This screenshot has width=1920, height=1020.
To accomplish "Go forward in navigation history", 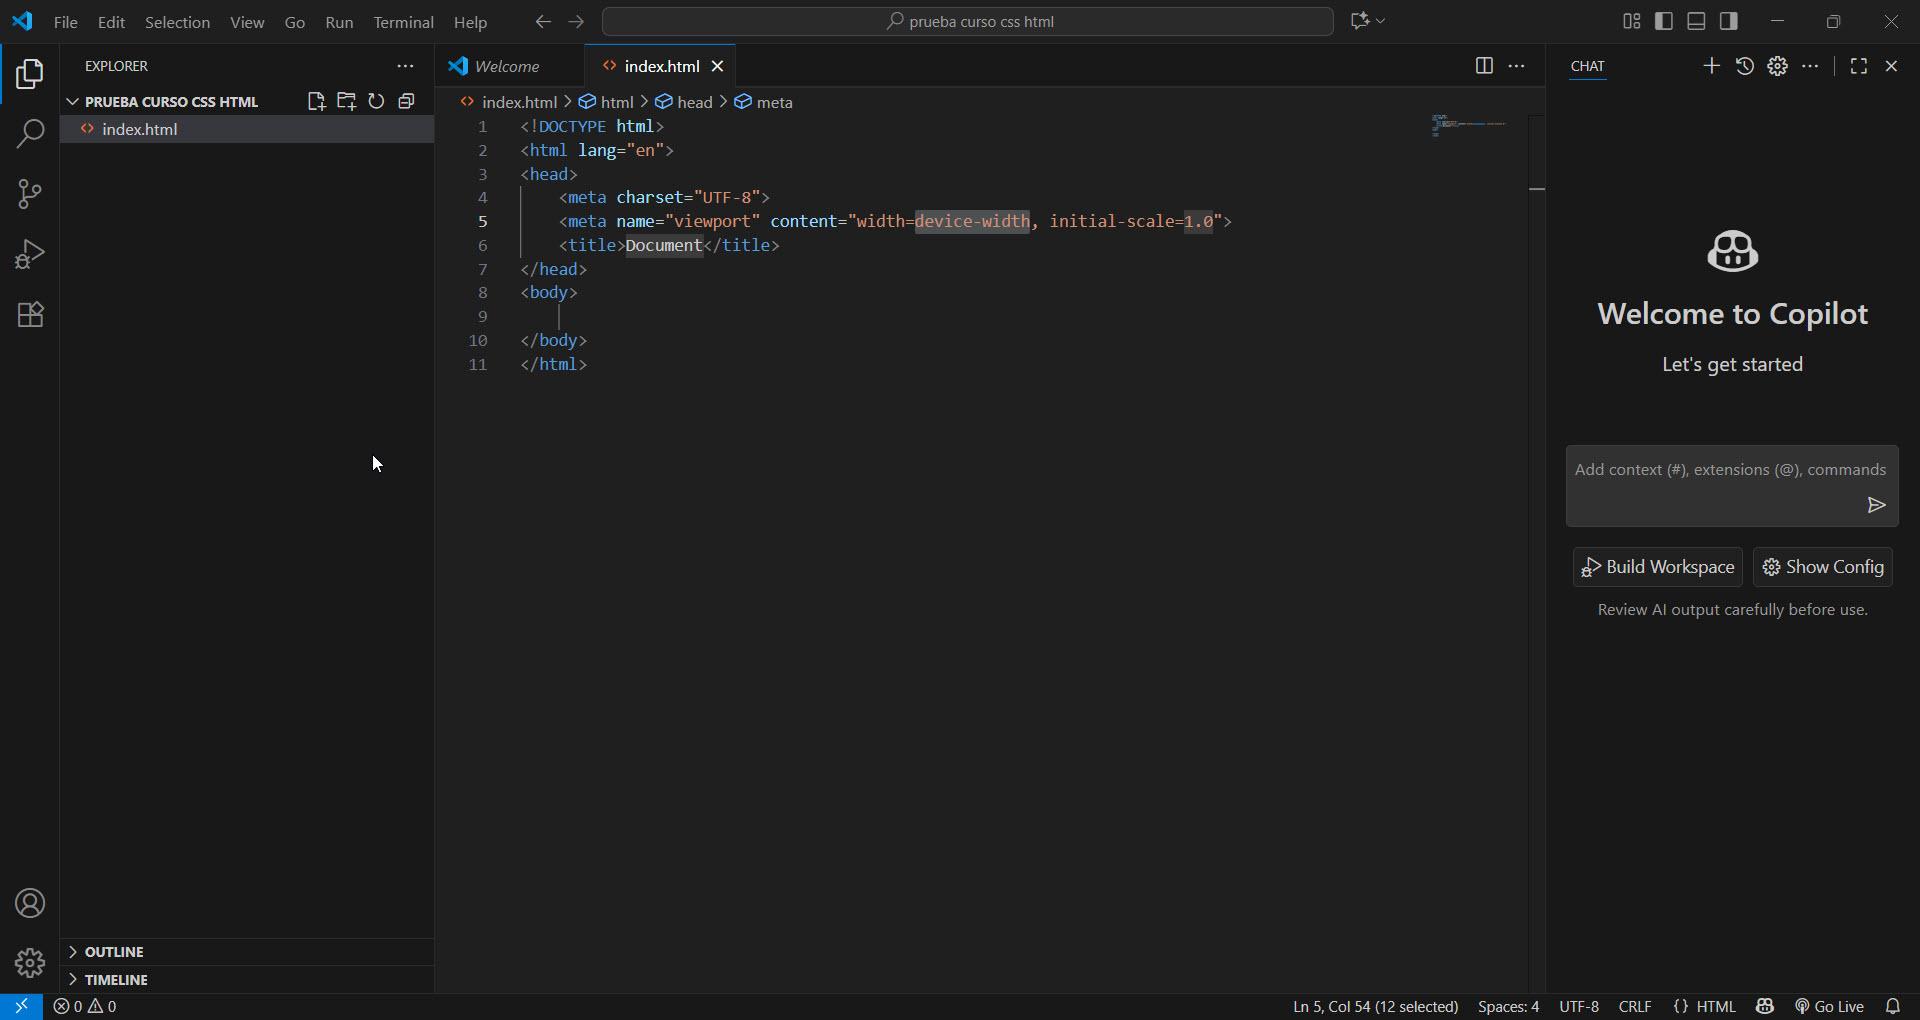I will [x=576, y=21].
